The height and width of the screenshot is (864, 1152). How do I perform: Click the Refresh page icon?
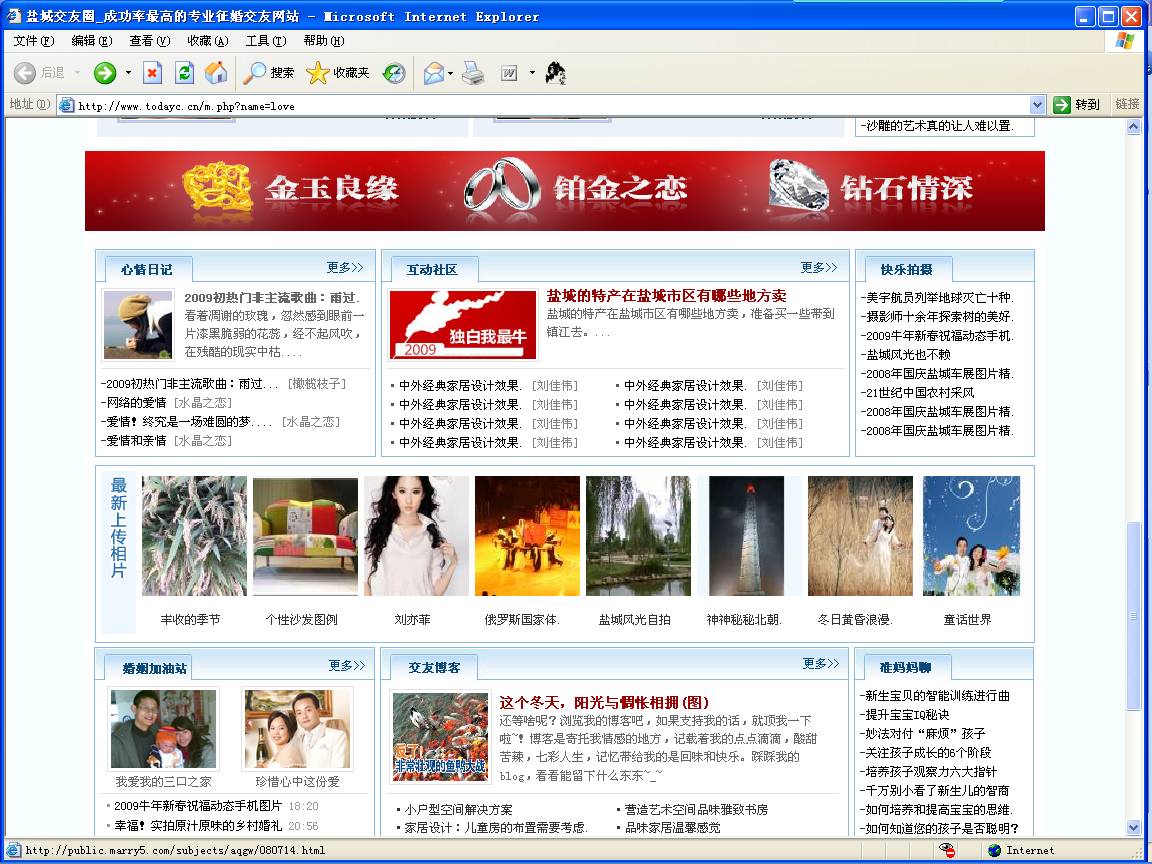184,73
